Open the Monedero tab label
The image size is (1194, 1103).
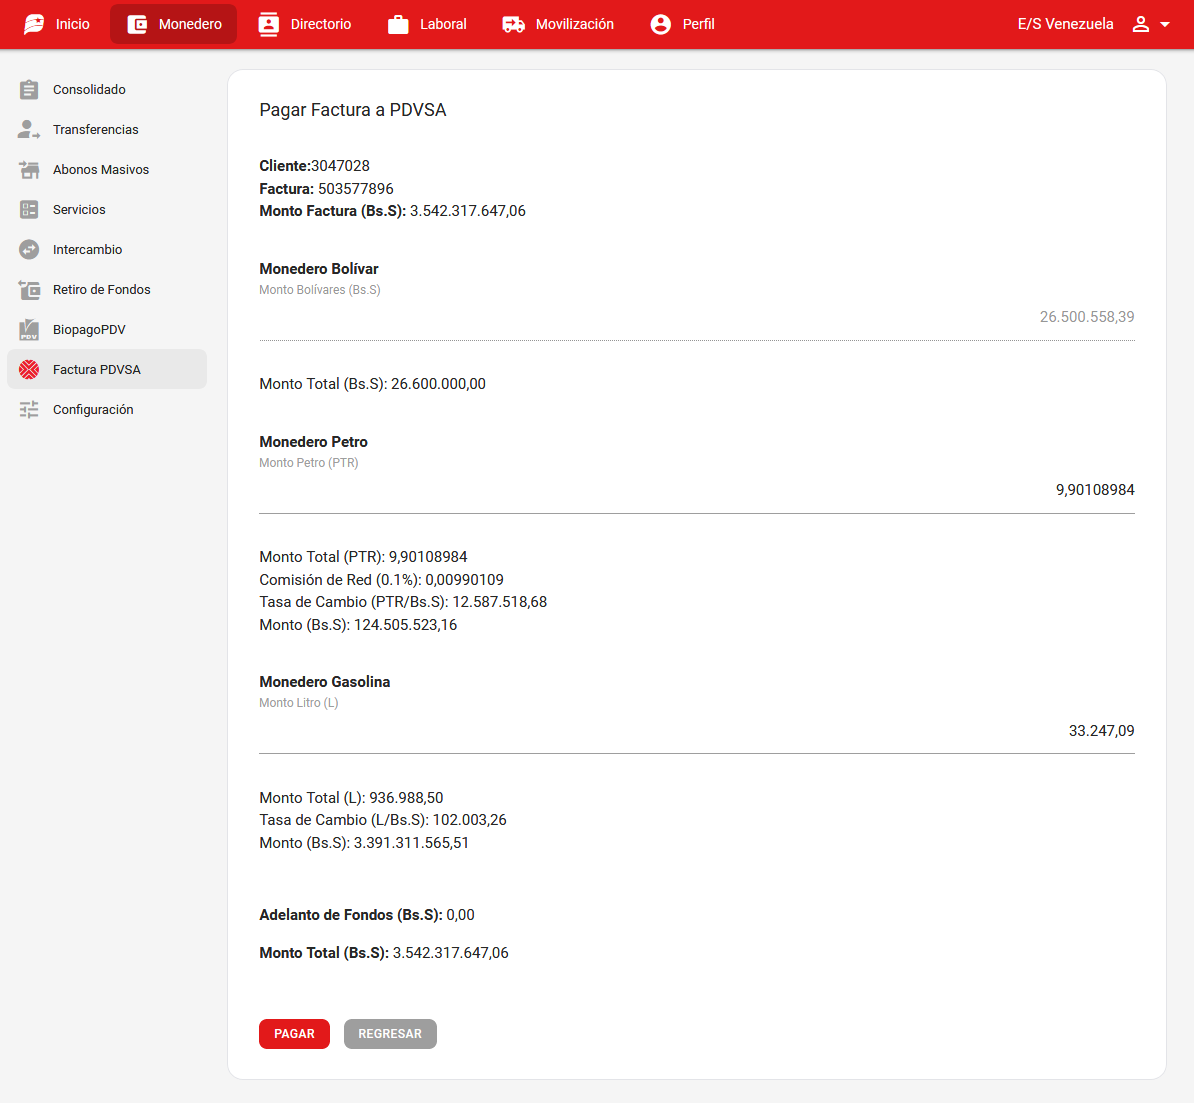190,24
